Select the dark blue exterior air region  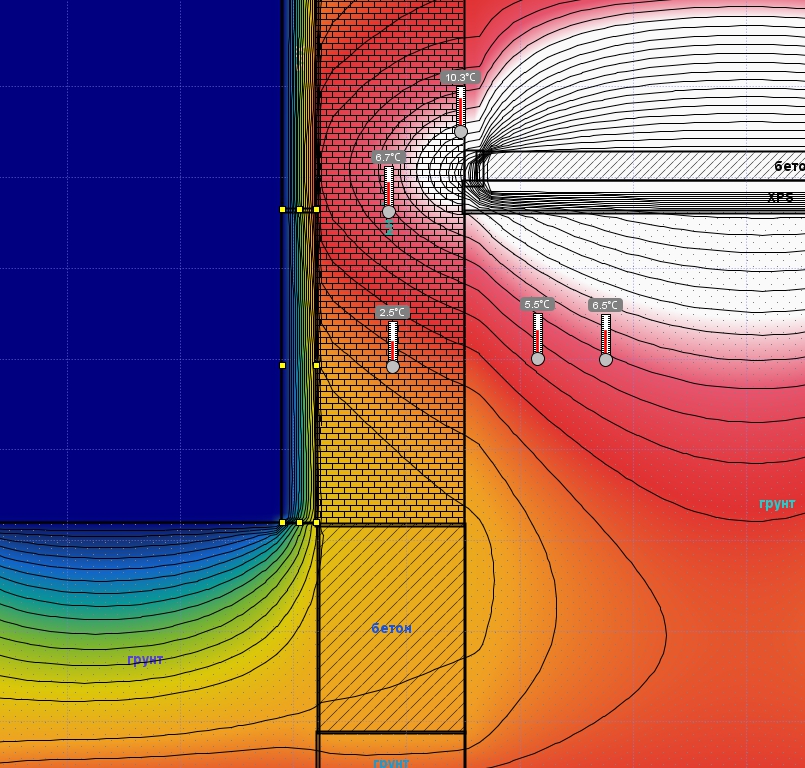point(141,261)
